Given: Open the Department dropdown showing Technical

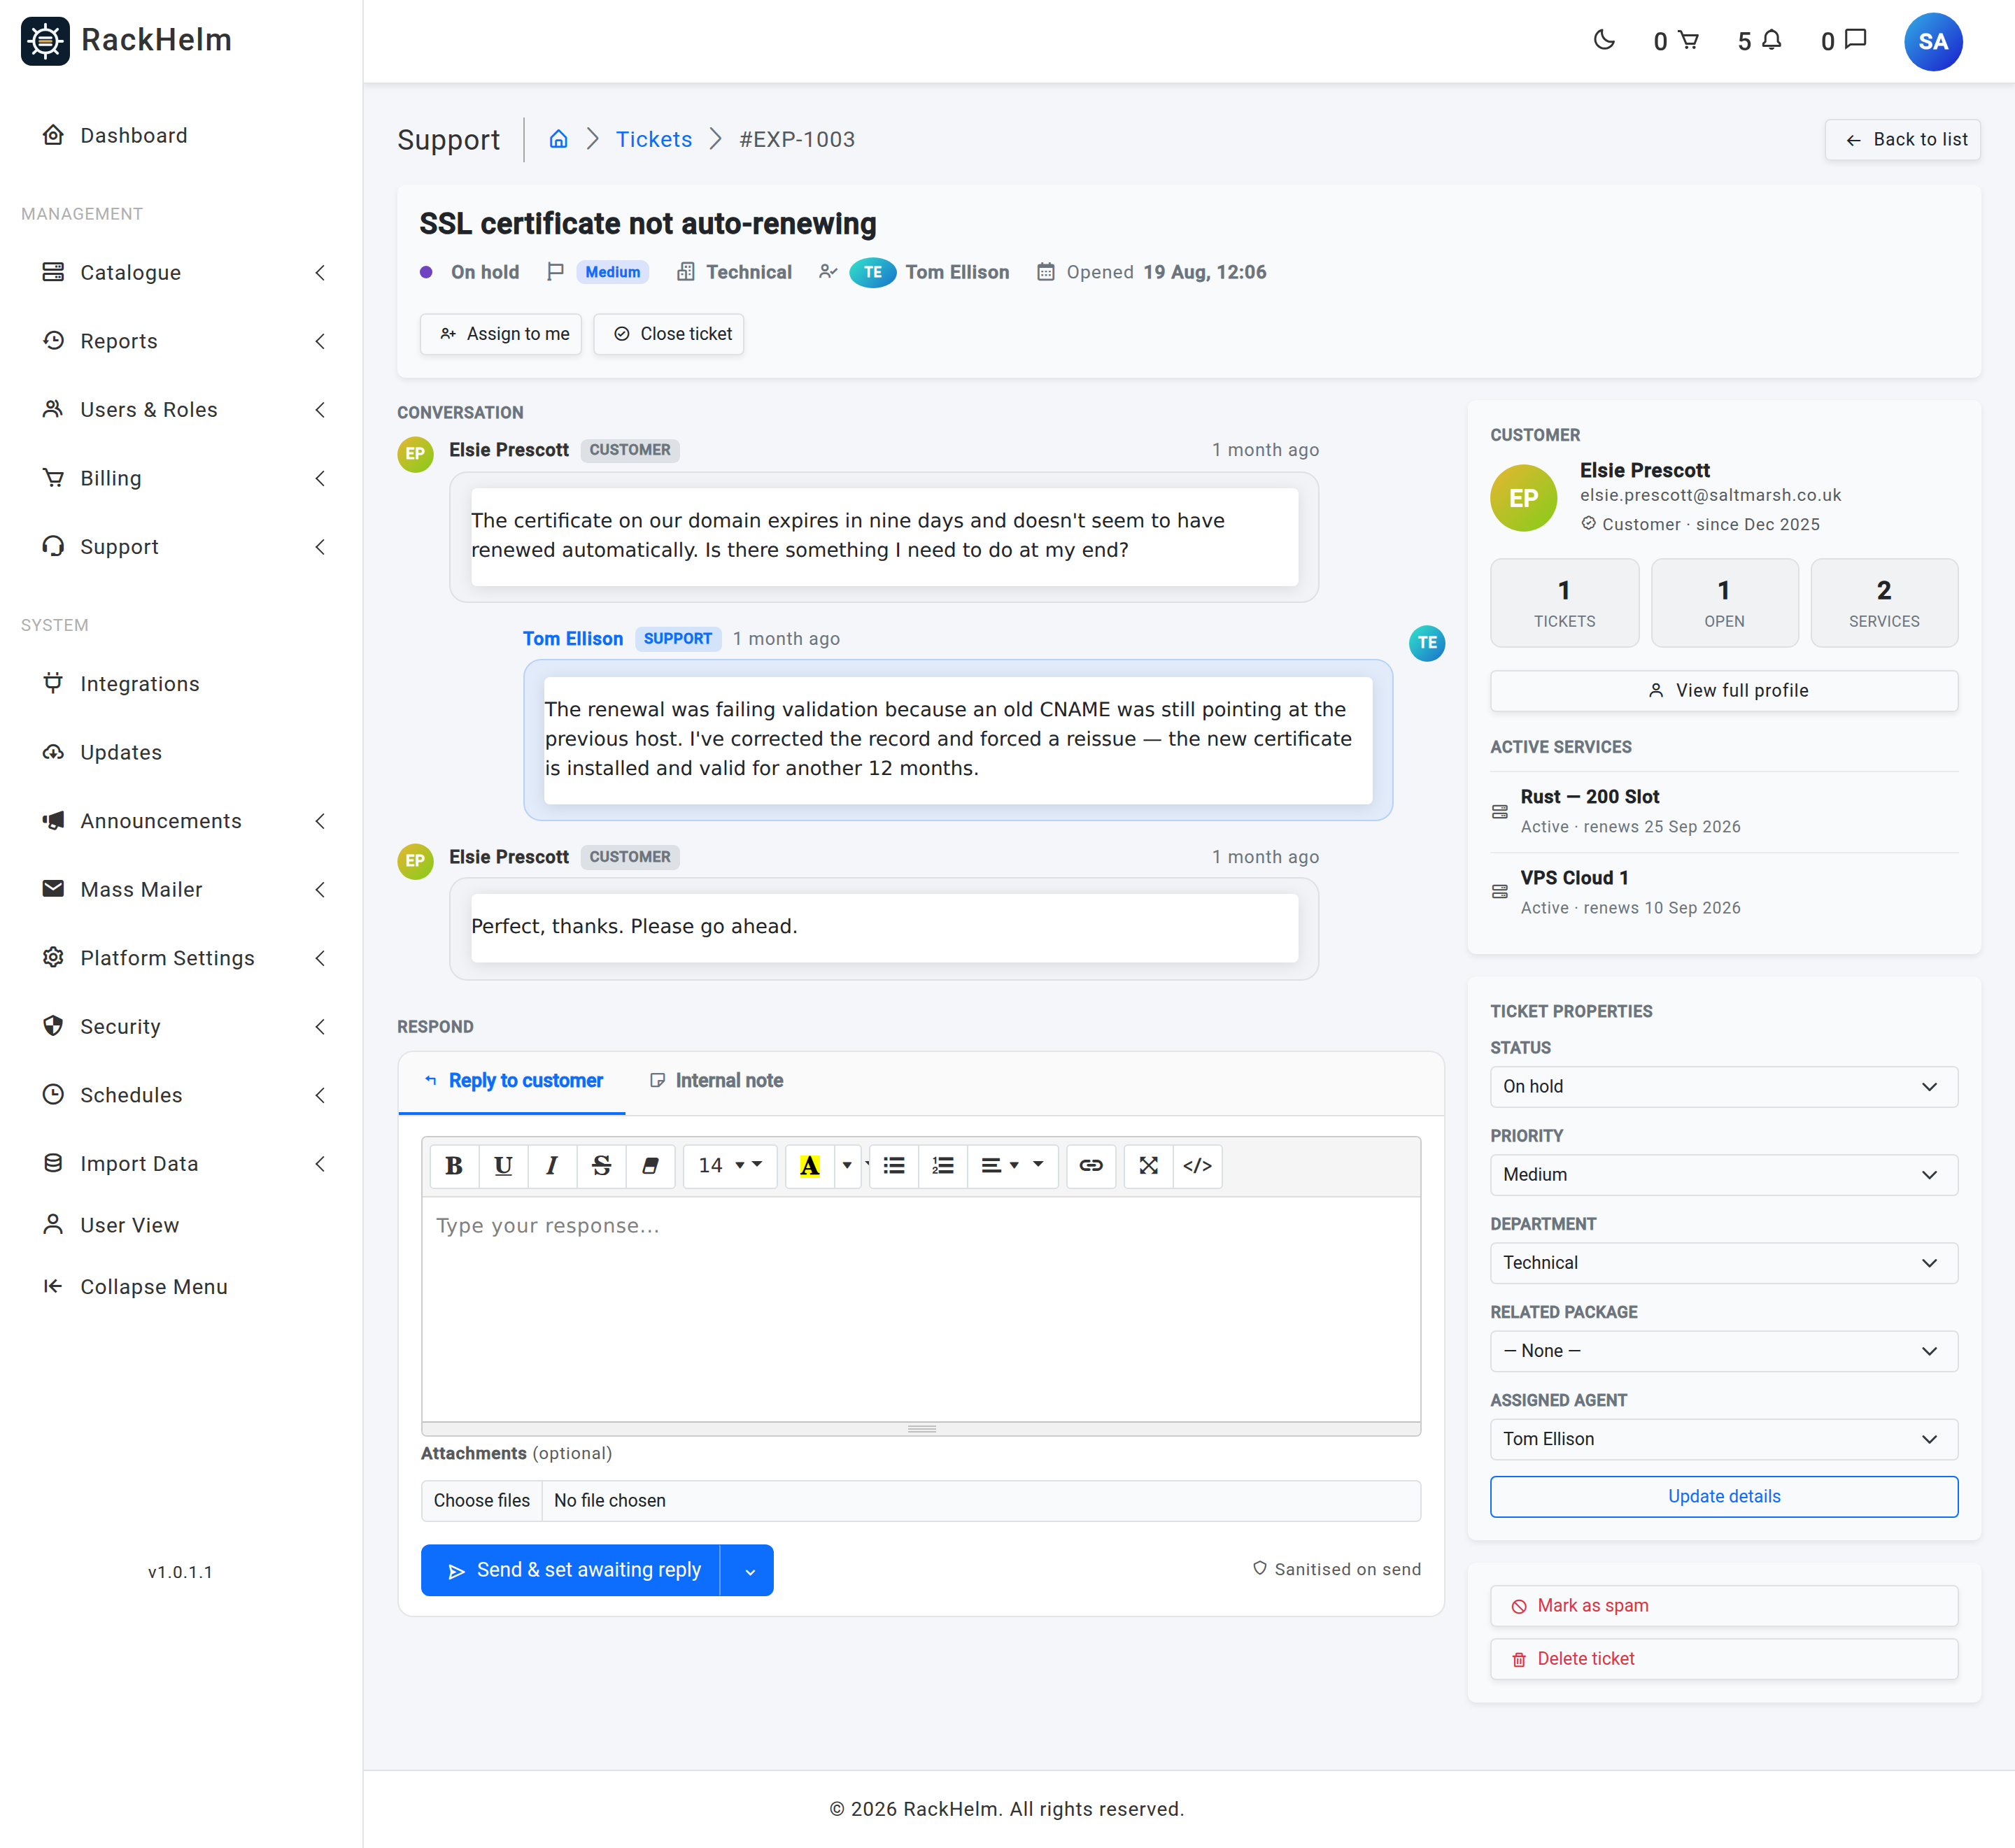Looking at the screenshot, I should (x=1723, y=1262).
